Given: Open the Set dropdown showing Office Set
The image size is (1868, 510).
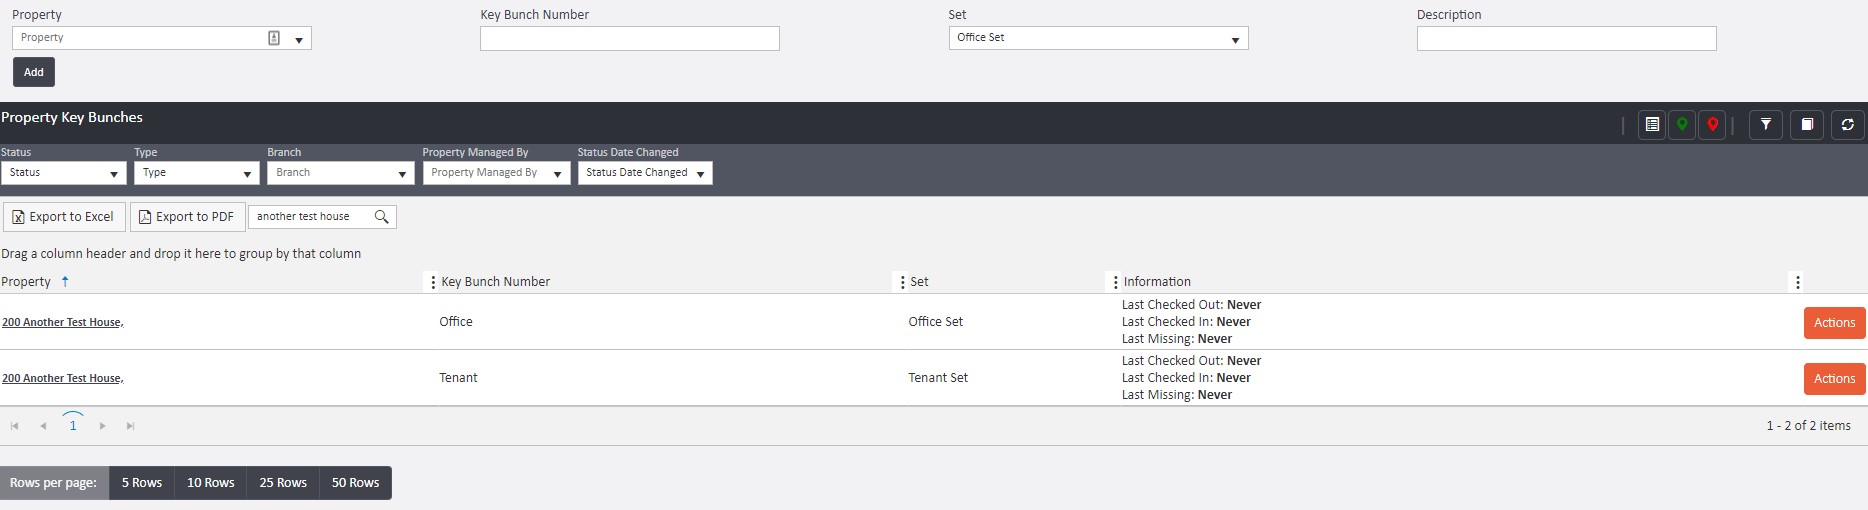Looking at the screenshot, I should coord(1097,38).
